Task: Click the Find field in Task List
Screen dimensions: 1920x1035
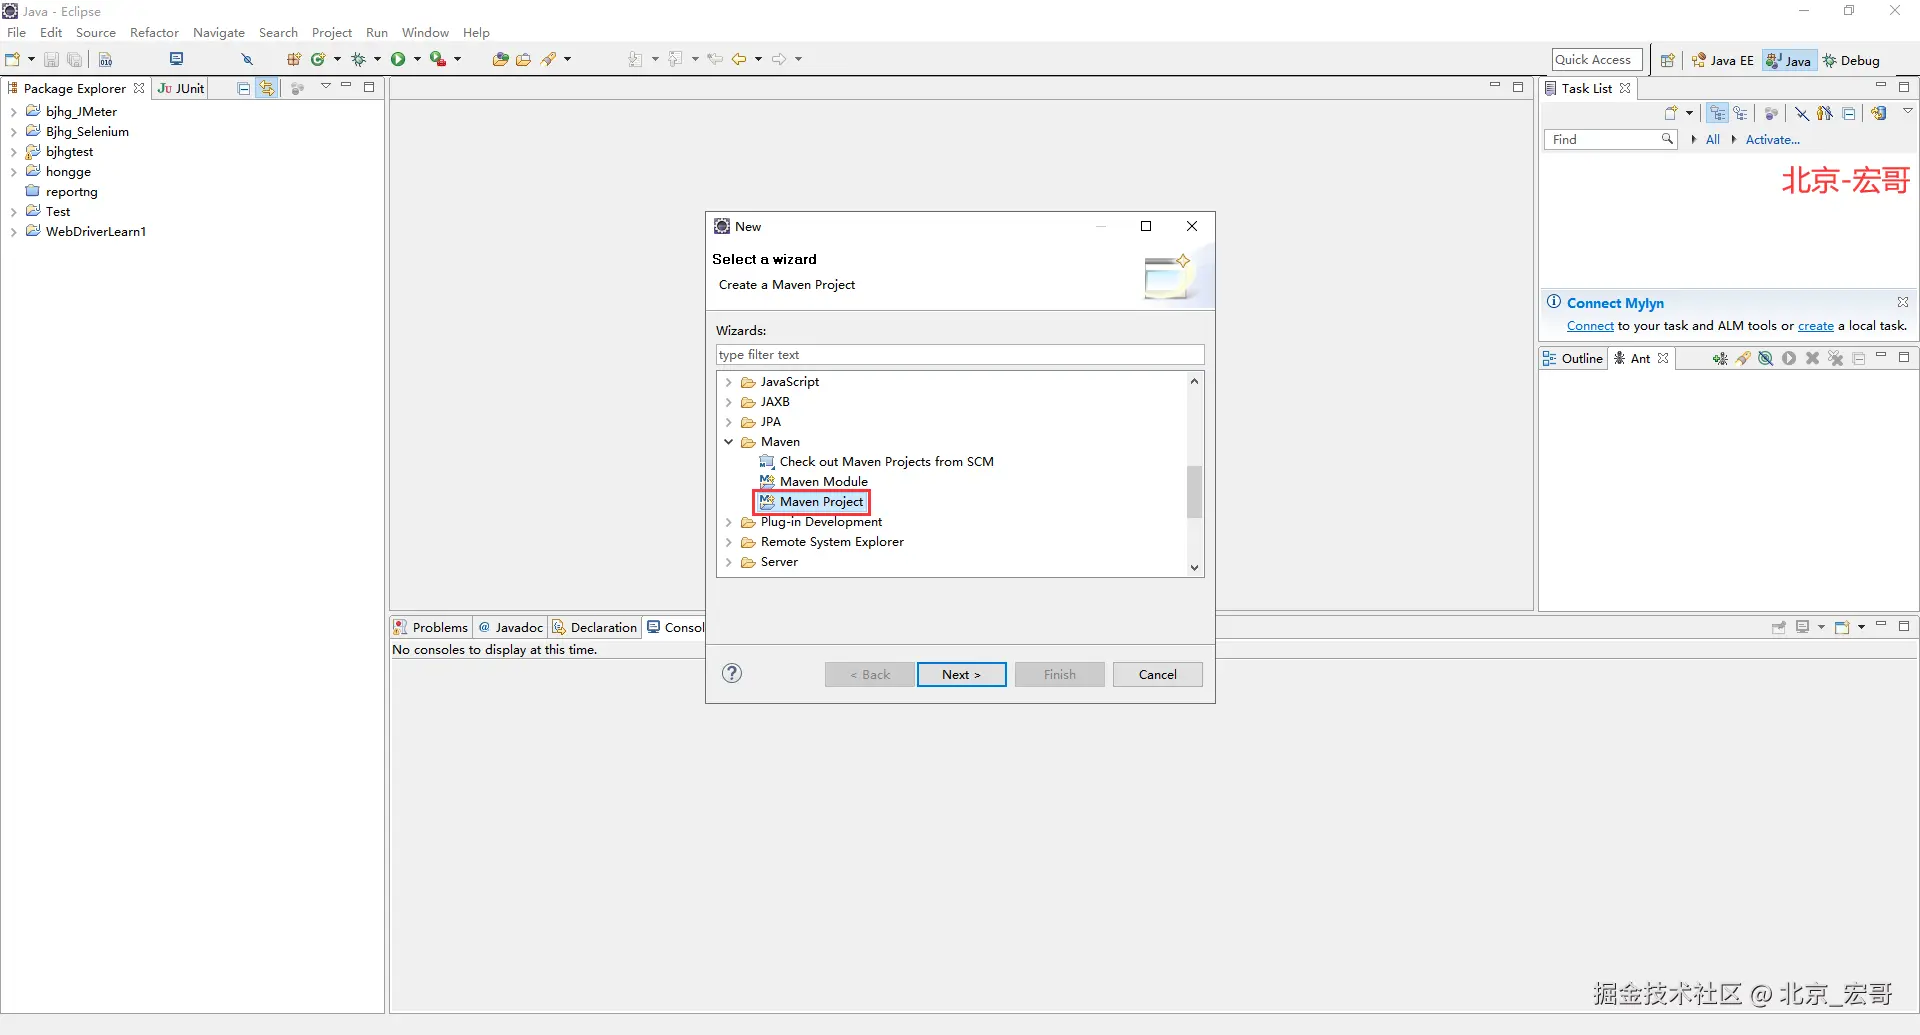Action: 1610,140
